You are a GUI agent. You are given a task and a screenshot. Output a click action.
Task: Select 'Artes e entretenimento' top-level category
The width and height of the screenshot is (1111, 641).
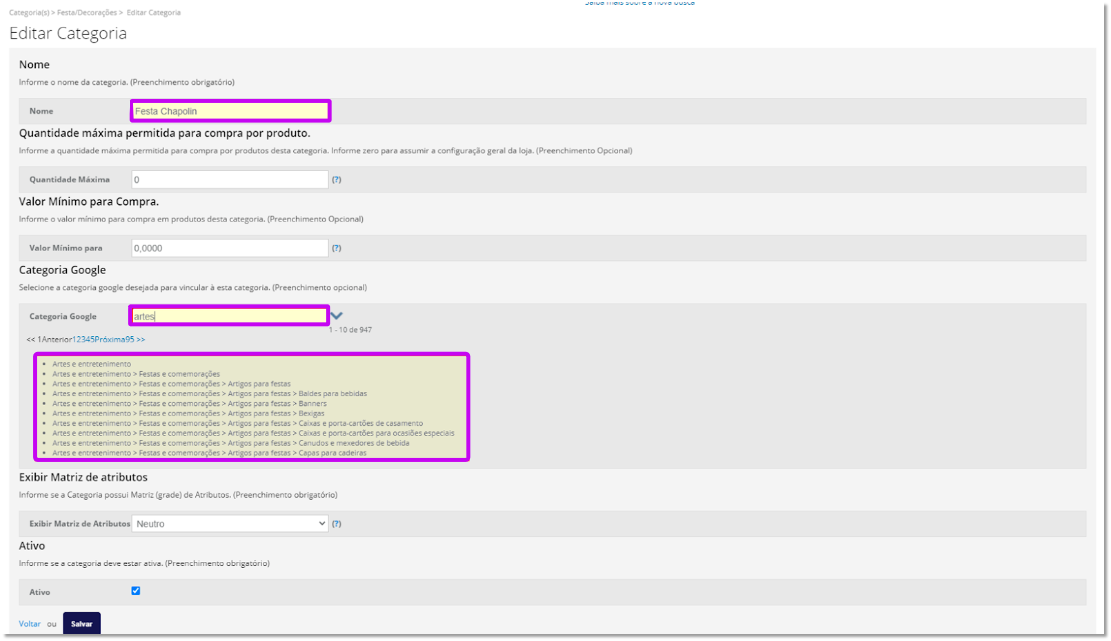coord(92,364)
